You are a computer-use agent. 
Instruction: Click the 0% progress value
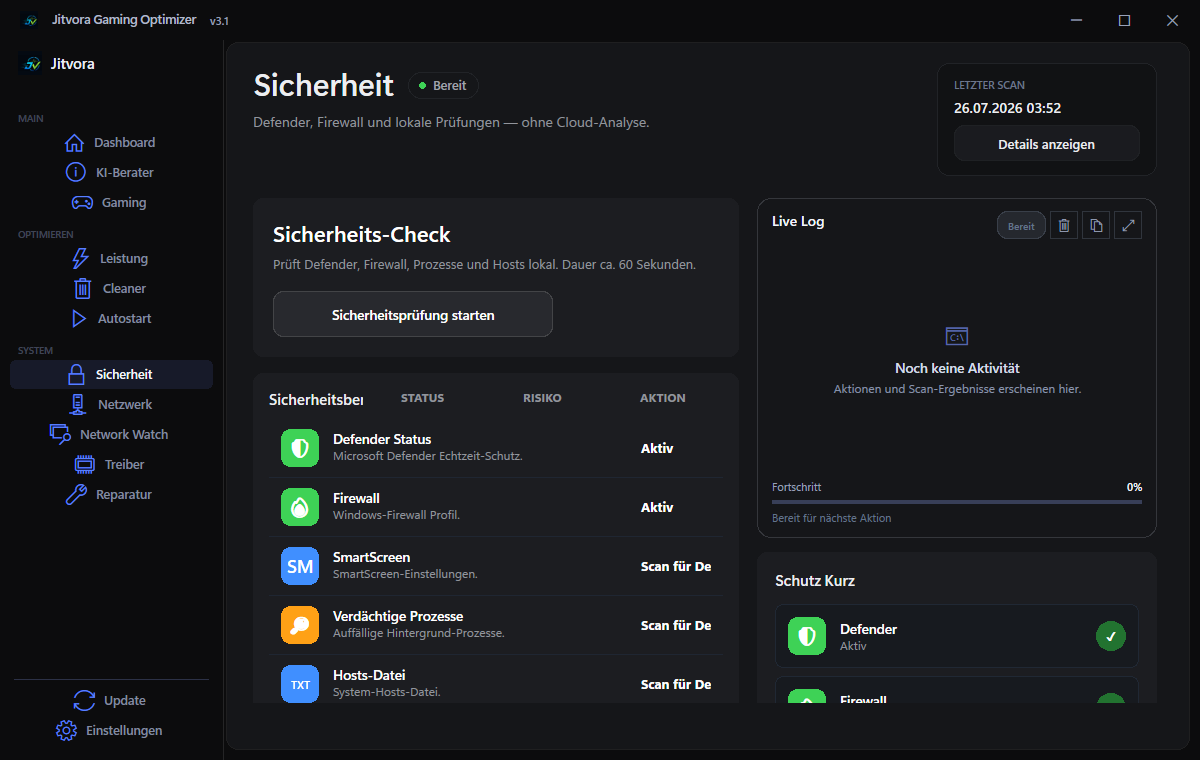(x=1134, y=487)
